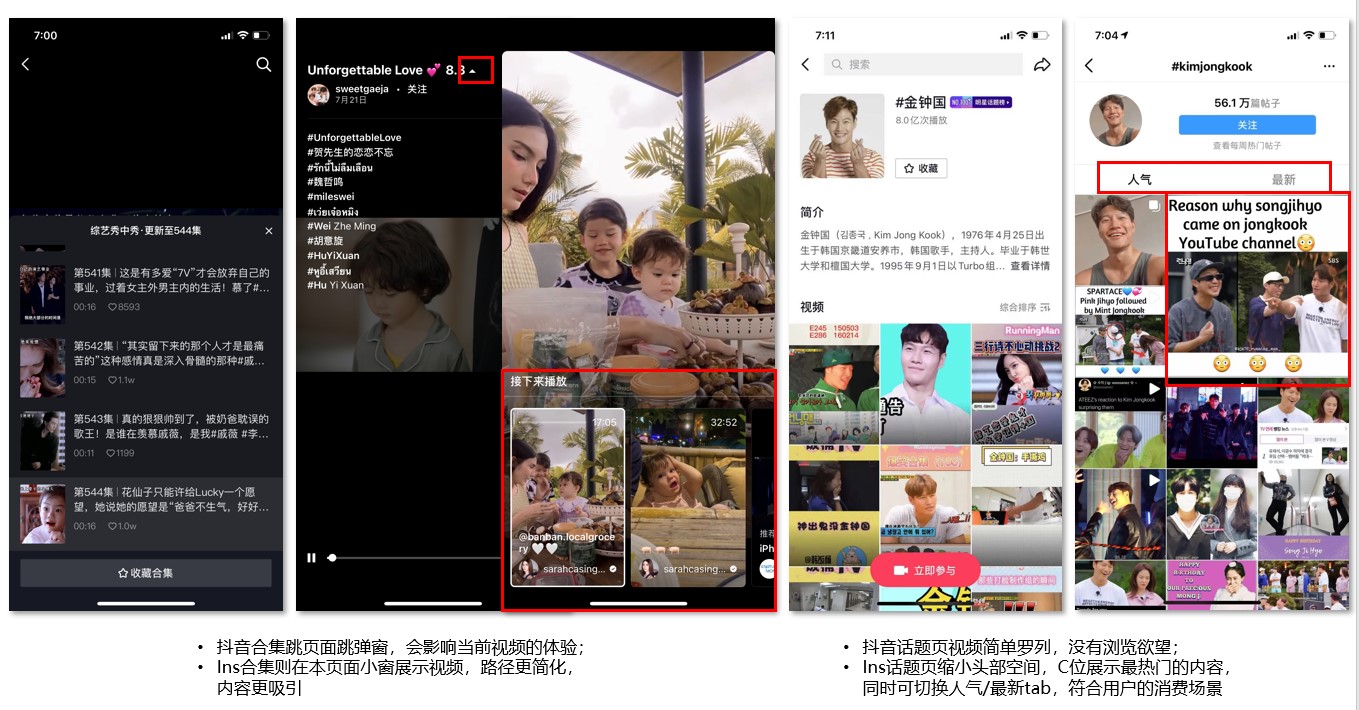1359x710 pixels.
Task: Click the video progress bar
Action: click(414, 558)
